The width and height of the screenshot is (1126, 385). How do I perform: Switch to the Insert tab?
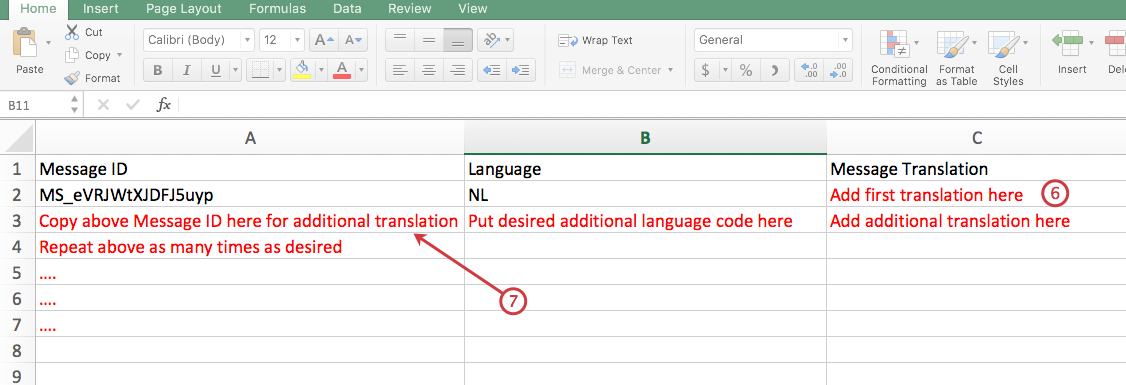point(101,9)
